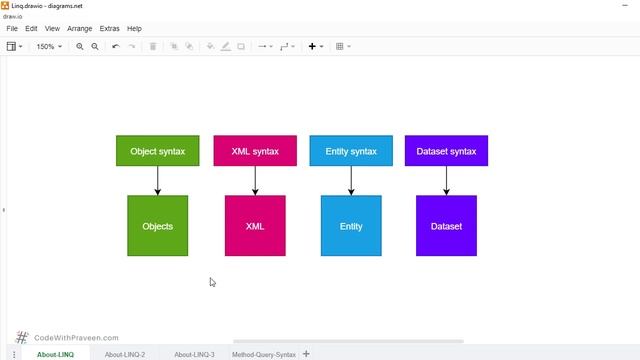Click the plus icon to add page
This screenshot has height=360, width=640.
pos(306,354)
